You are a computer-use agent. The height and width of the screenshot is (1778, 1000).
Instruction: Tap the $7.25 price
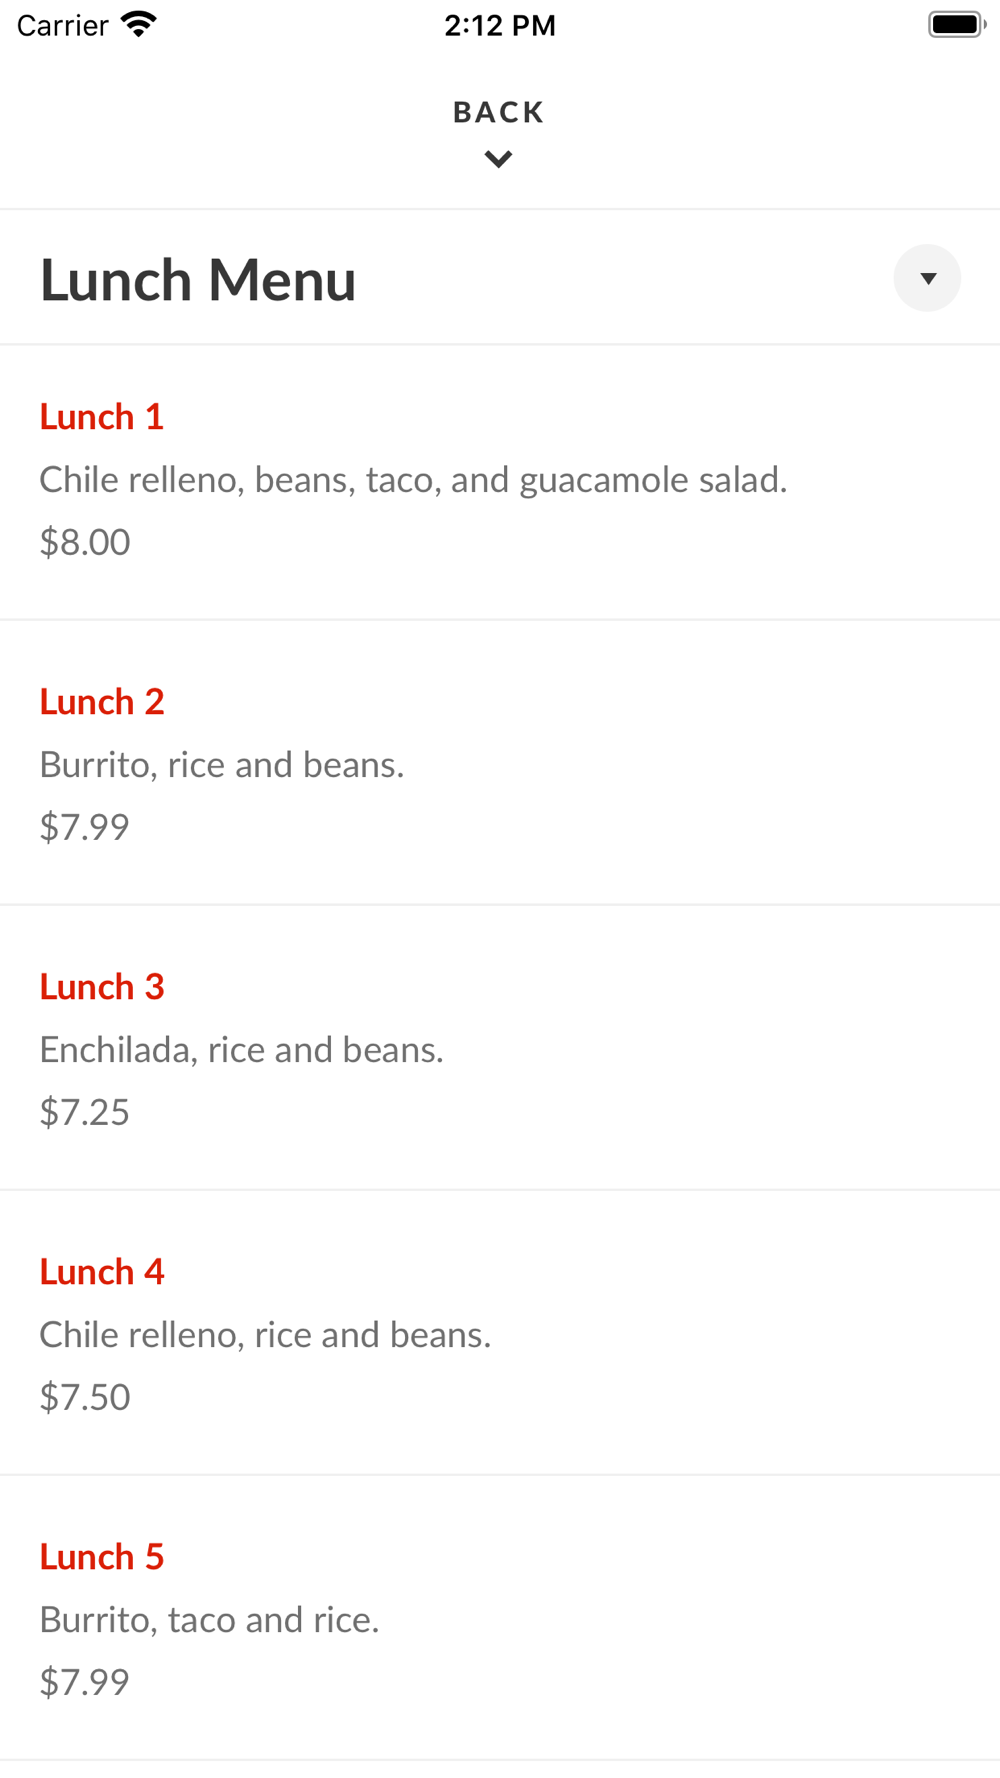click(x=85, y=1112)
